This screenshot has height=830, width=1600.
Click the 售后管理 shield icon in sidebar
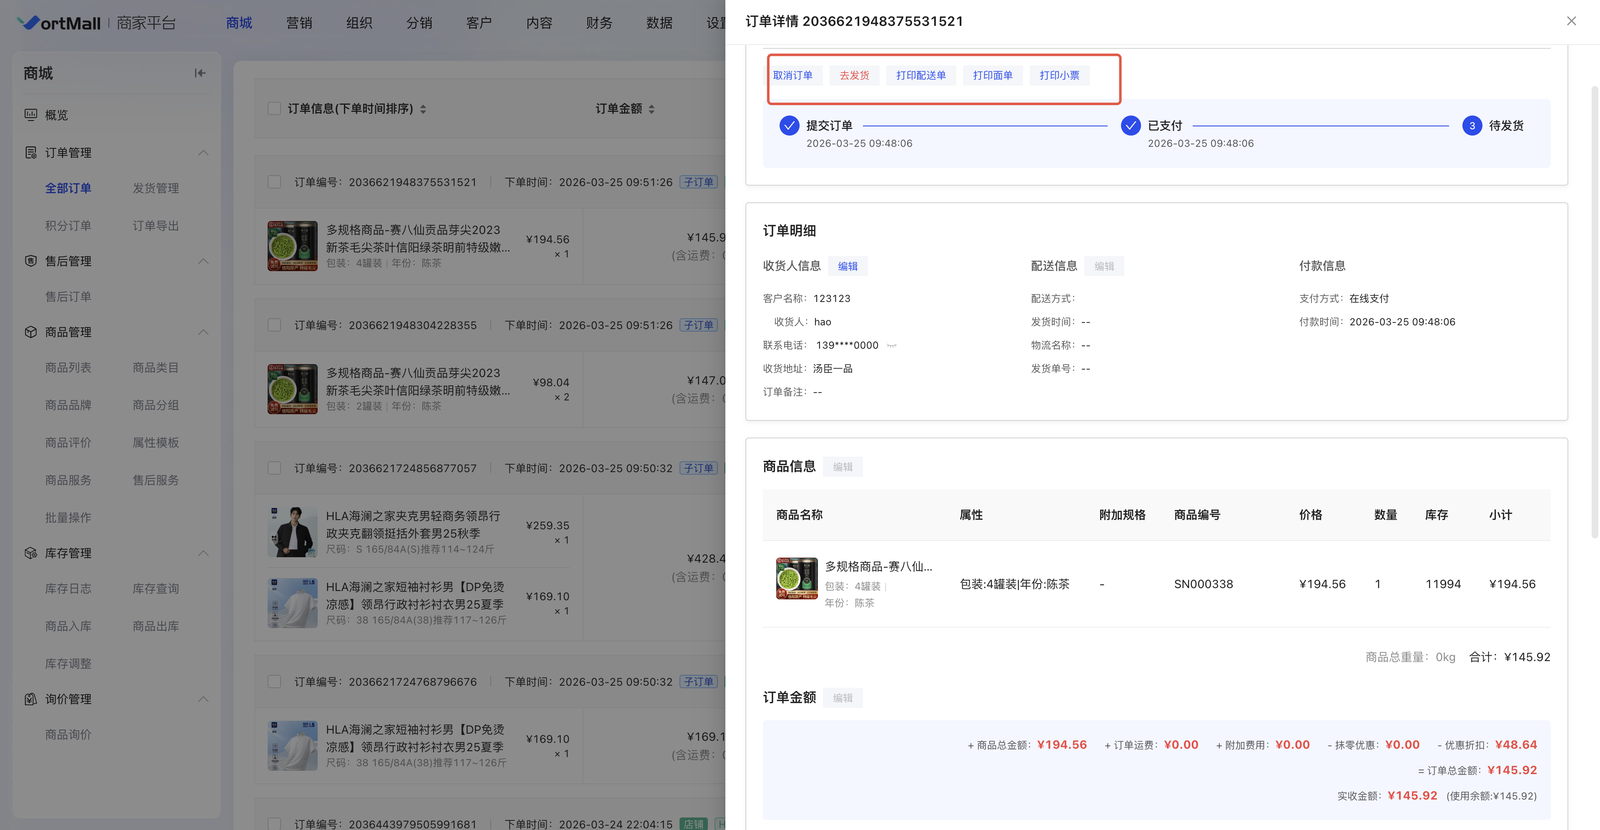(31, 261)
